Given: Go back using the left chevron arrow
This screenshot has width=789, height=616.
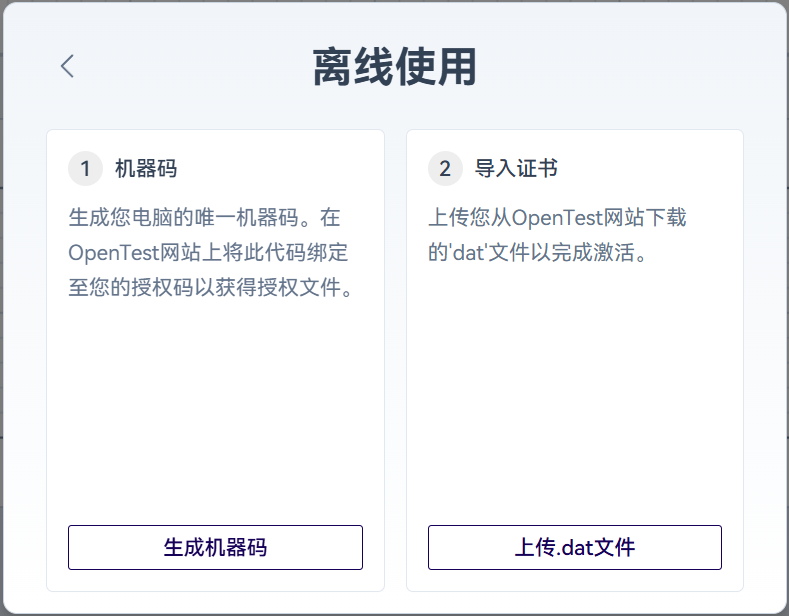Looking at the screenshot, I should pyautogui.click(x=67, y=67).
